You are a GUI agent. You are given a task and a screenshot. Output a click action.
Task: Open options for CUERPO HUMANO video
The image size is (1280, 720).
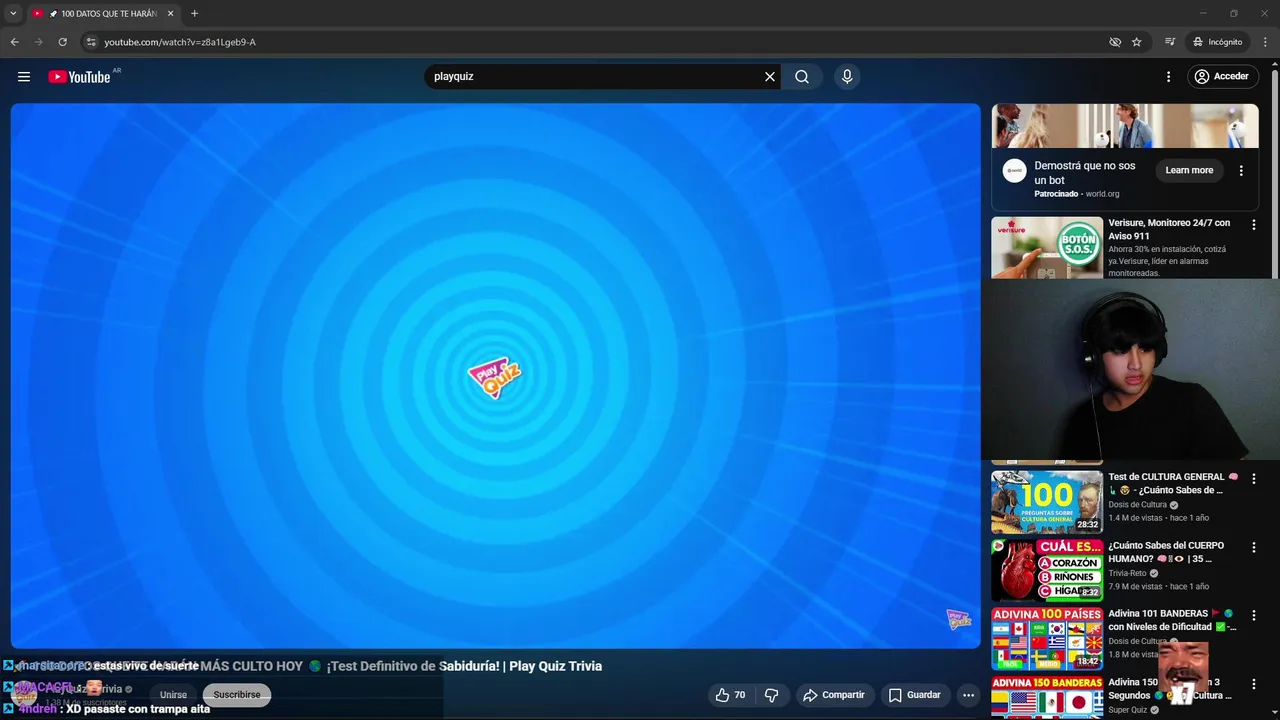tap(1253, 548)
